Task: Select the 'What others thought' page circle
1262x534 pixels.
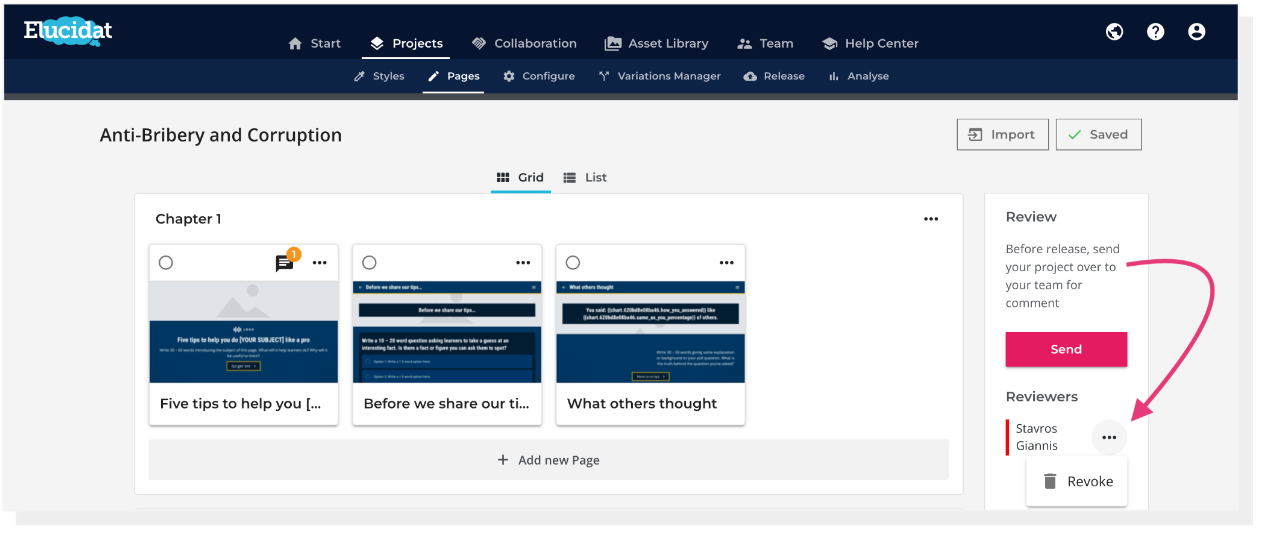Action: click(x=573, y=262)
